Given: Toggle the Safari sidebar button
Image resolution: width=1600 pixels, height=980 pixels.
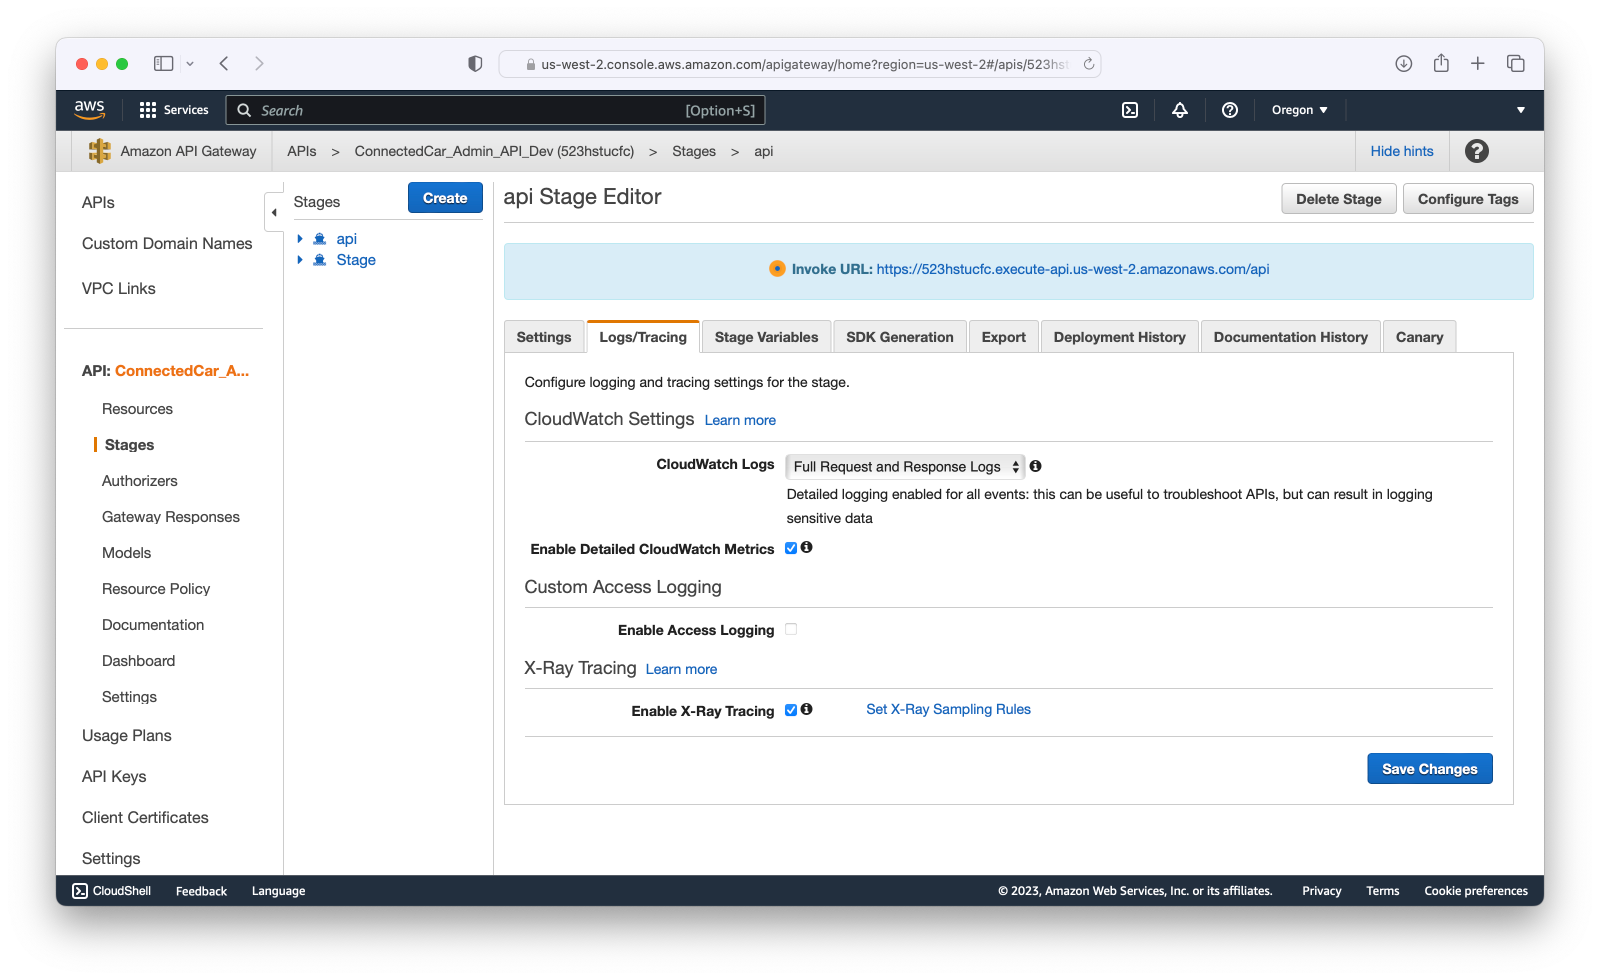Looking at the screenshot, I should (x=164, y=64).
